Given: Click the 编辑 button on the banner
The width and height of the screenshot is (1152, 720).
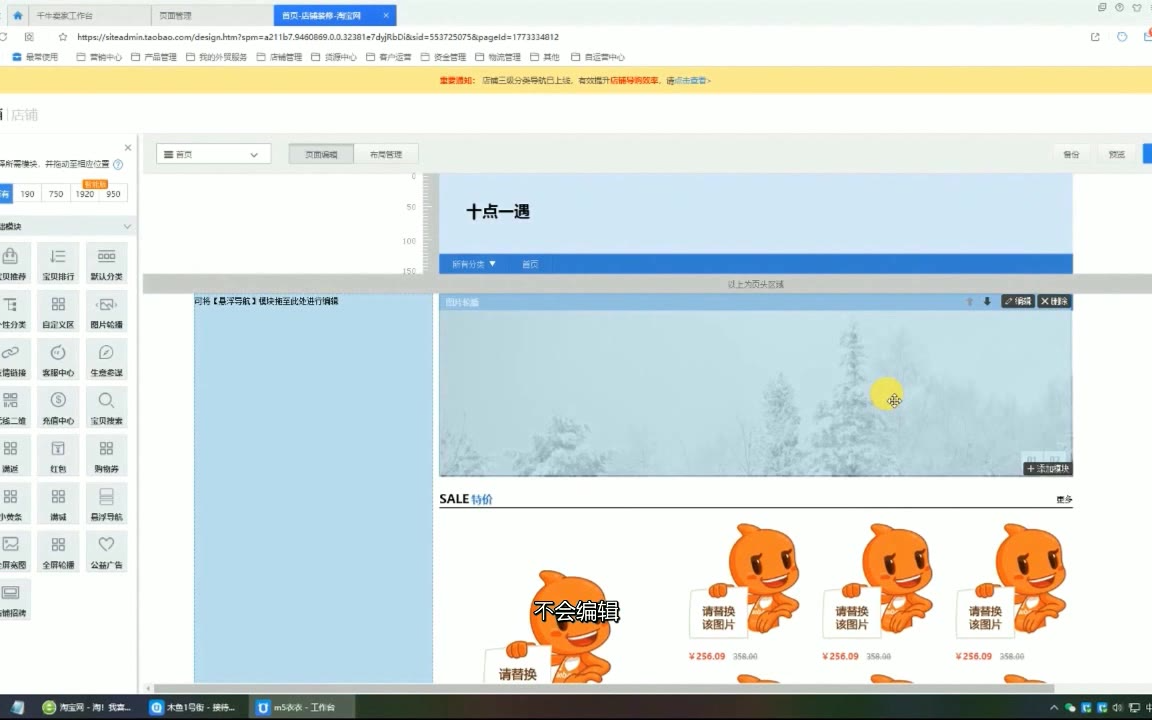Looking at the screenshot, I should pos(1018,301).
